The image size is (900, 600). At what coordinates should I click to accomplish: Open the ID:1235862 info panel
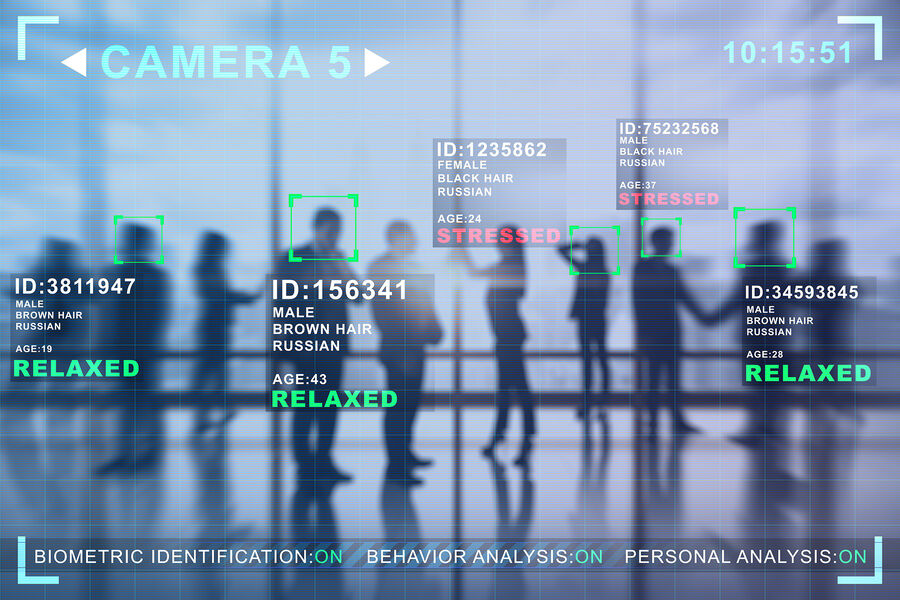[x=499, y=192]
